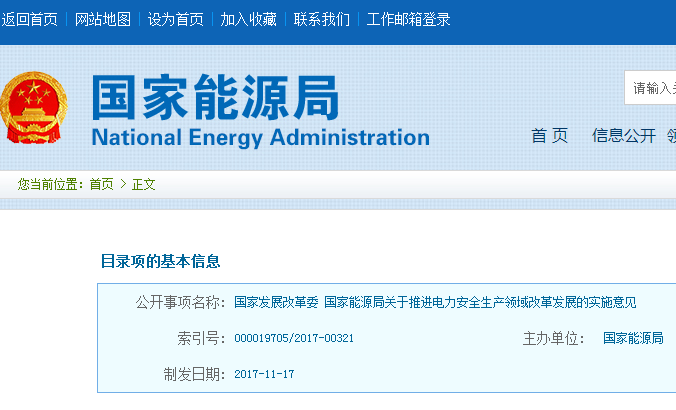Screen dimensions: 676x410
Task: Click the issue date 2017-11-17
Action: point(264,374)
